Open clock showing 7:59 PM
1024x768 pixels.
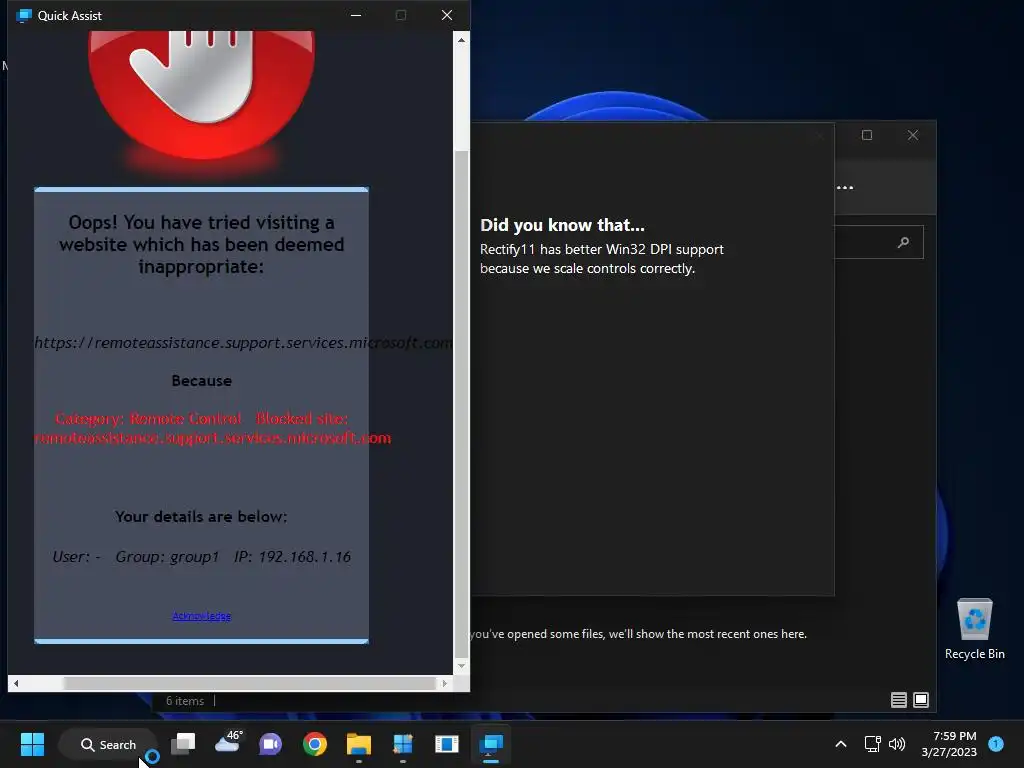coord(949,744)
